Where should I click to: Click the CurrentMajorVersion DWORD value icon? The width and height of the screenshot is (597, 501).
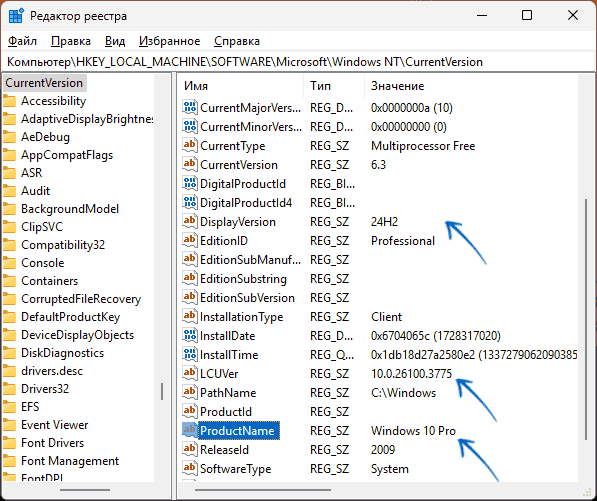(x=190, y=108)
